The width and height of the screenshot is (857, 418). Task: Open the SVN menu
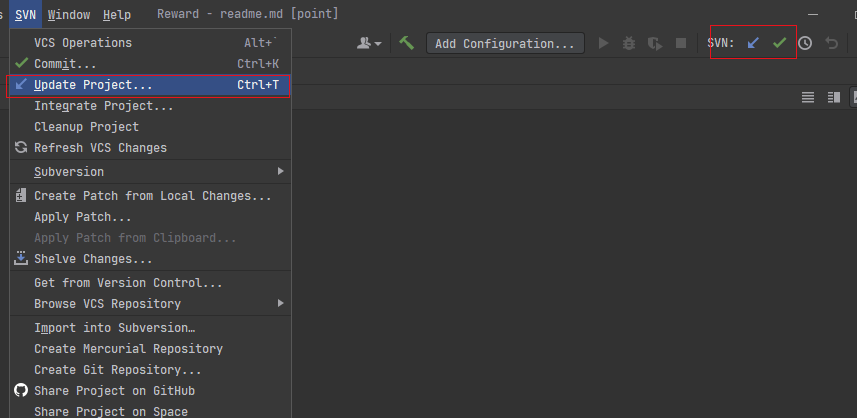pos(25,15)
